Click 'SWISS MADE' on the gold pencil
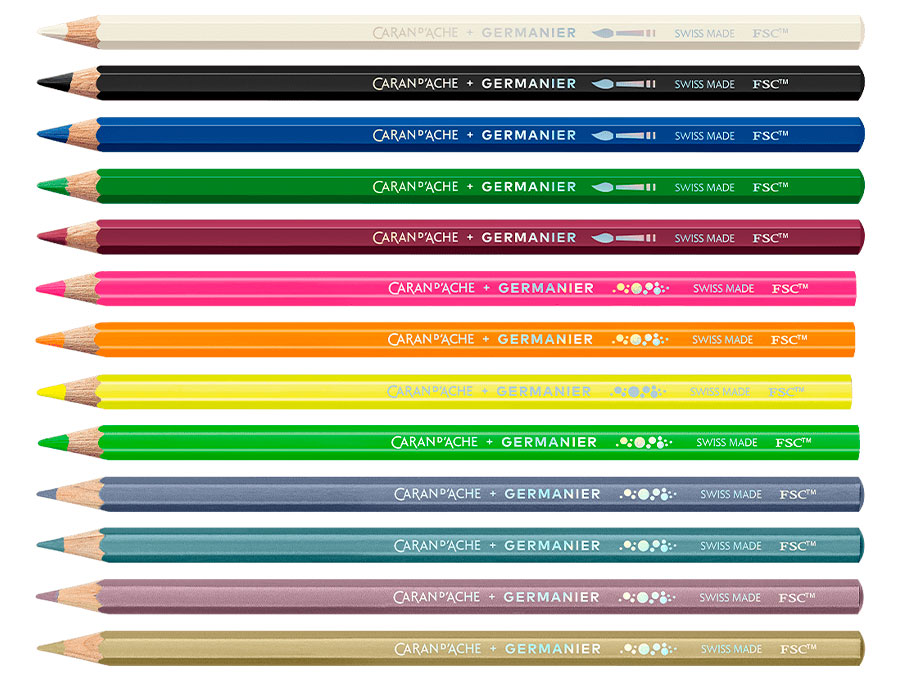Image resolution: width=900 pixels, height=682 pixels. 732,649
